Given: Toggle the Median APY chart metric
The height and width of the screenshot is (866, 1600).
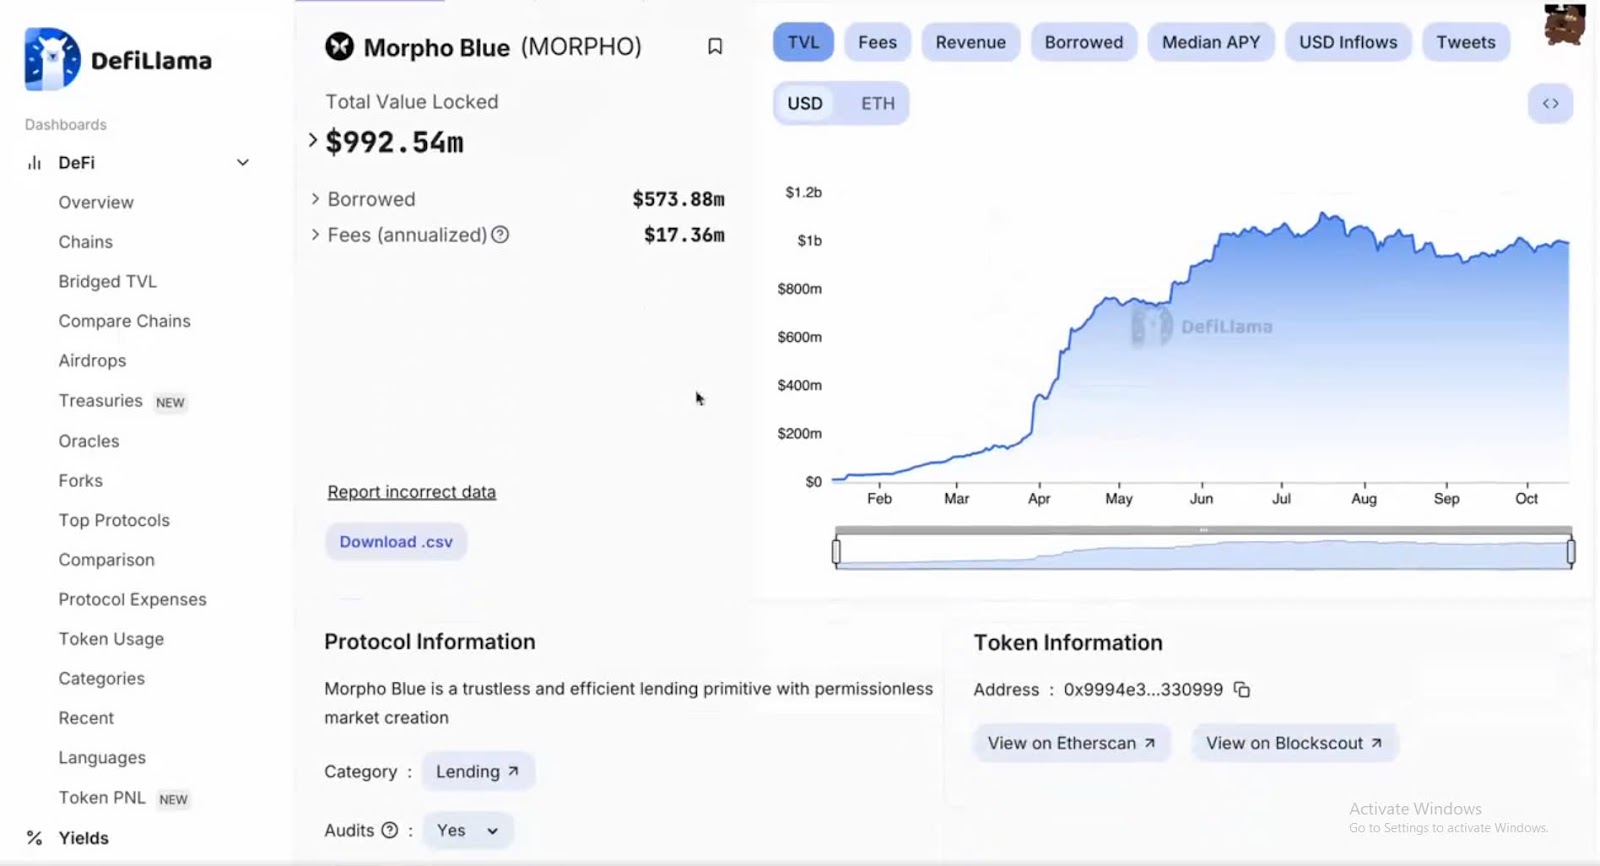Looking at the screenshot, I should click(1211, 42).
